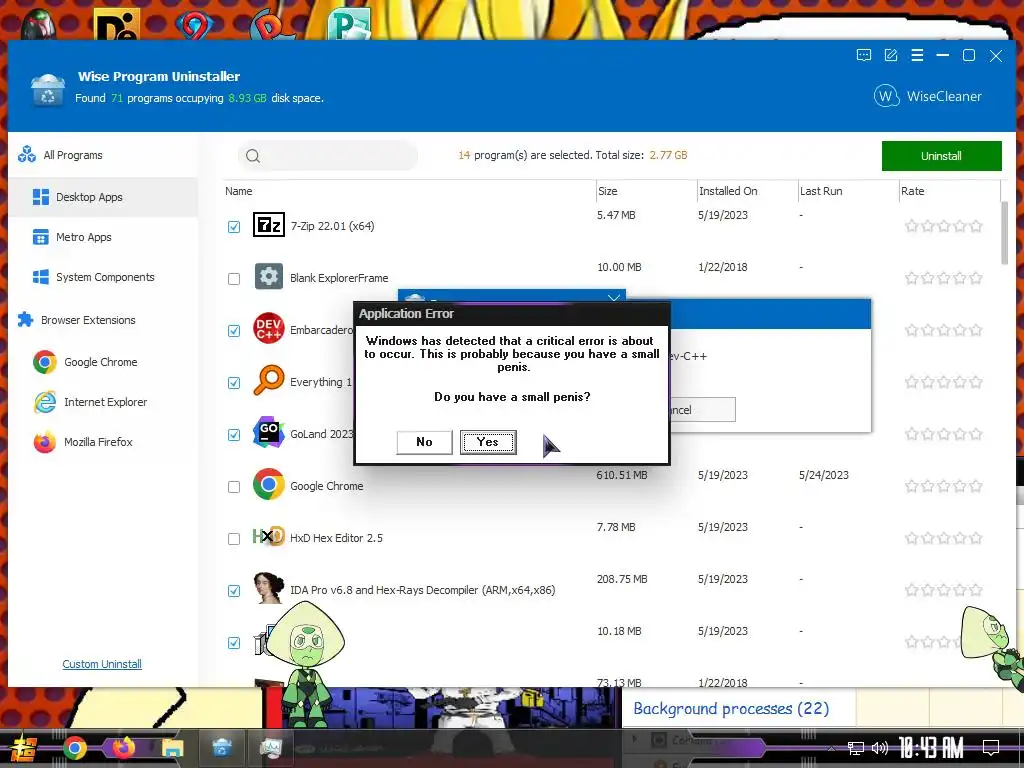Select System Components category
This screenshot has width=1024, height=768.
point(103,277)
